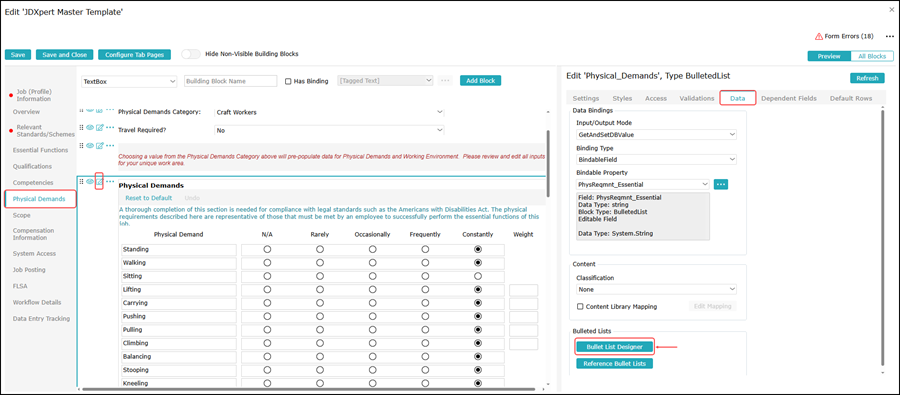Image resolution: width=900 pixels, height=395 pixels.
Task: Open the ellipsis menu for the red note block
Action: (x=110, y=146)
